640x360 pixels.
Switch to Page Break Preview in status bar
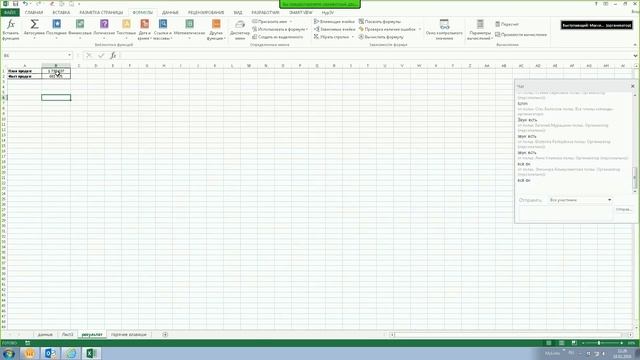(574, 343)
